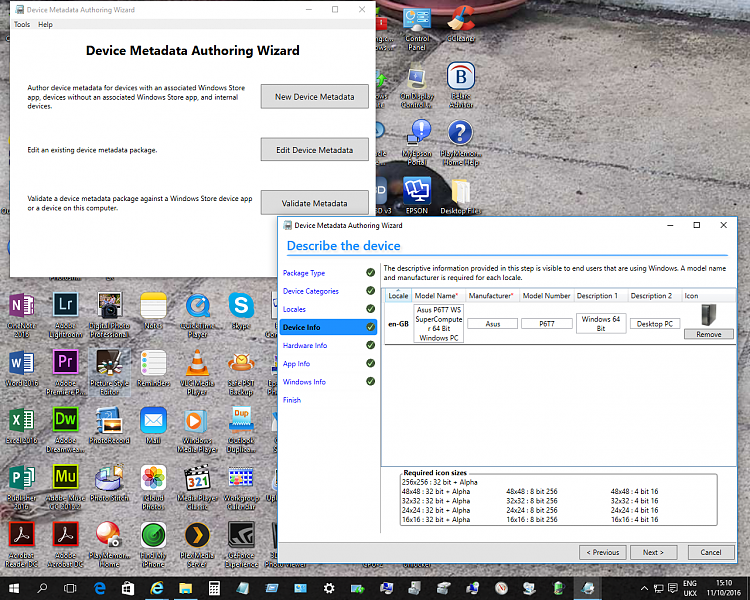
Task: Open the Tools menu
Action: [x=22, y=24]
